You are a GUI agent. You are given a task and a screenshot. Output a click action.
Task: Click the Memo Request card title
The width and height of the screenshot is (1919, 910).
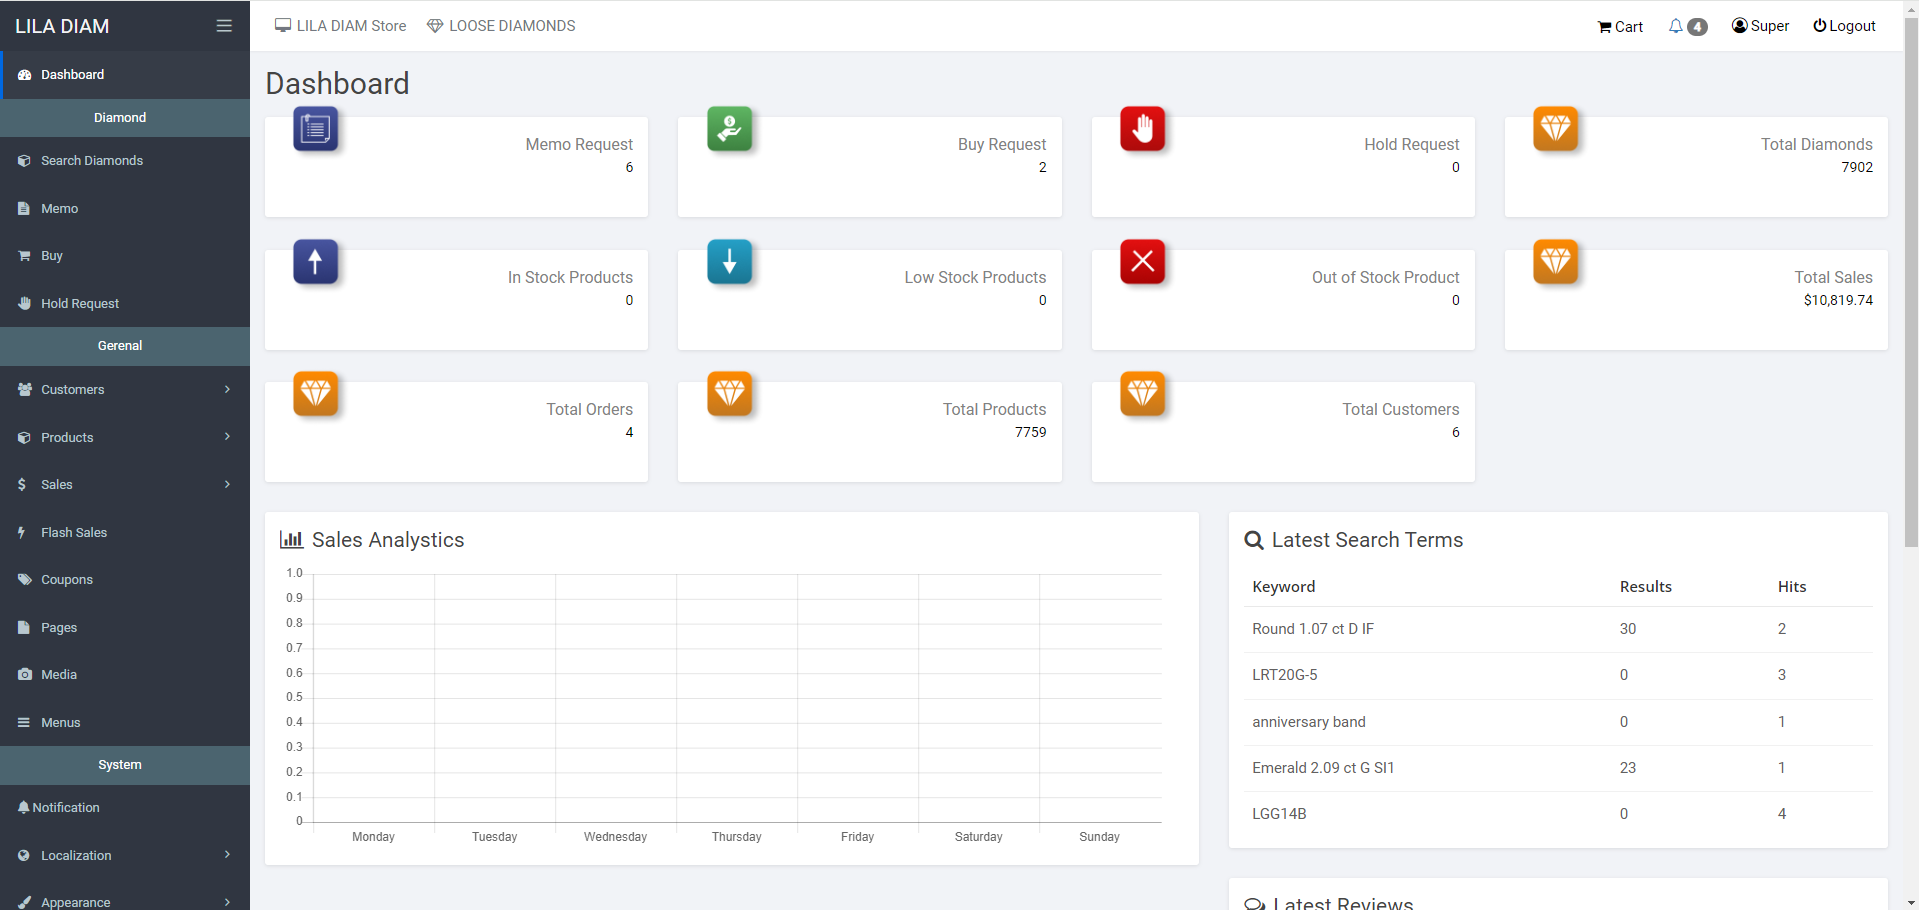tap(579, 144)
